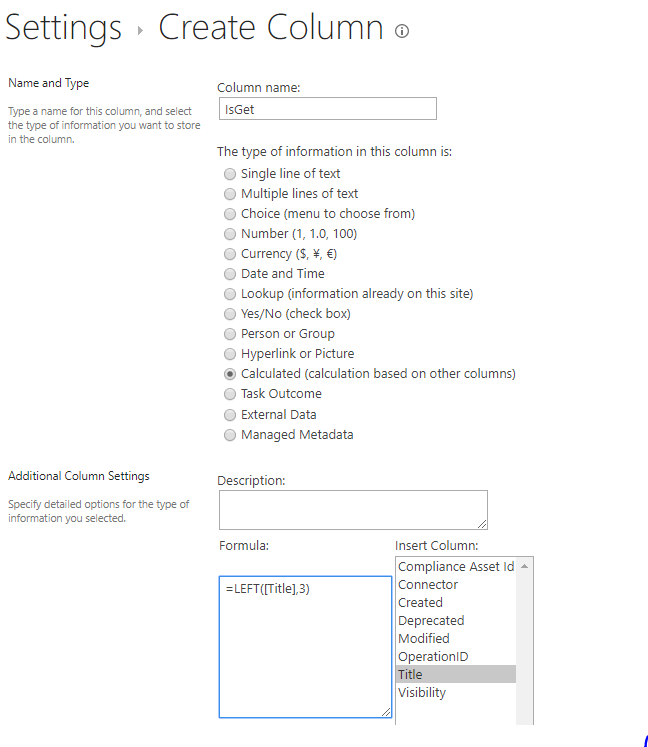Select Compliance Asset Id in Insert Column list
This screenshot has width=648, height=747.
coord(456,566)
